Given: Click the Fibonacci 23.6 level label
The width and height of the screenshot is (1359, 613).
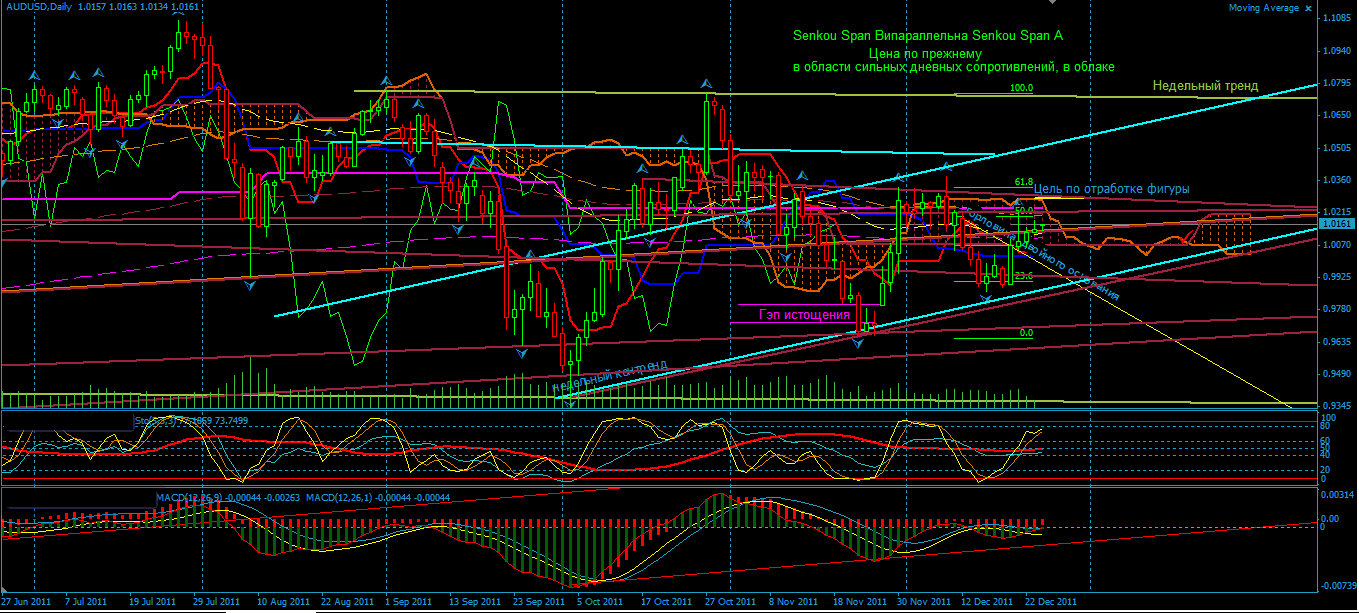Looking at the screenshot, I should 1023,276.
